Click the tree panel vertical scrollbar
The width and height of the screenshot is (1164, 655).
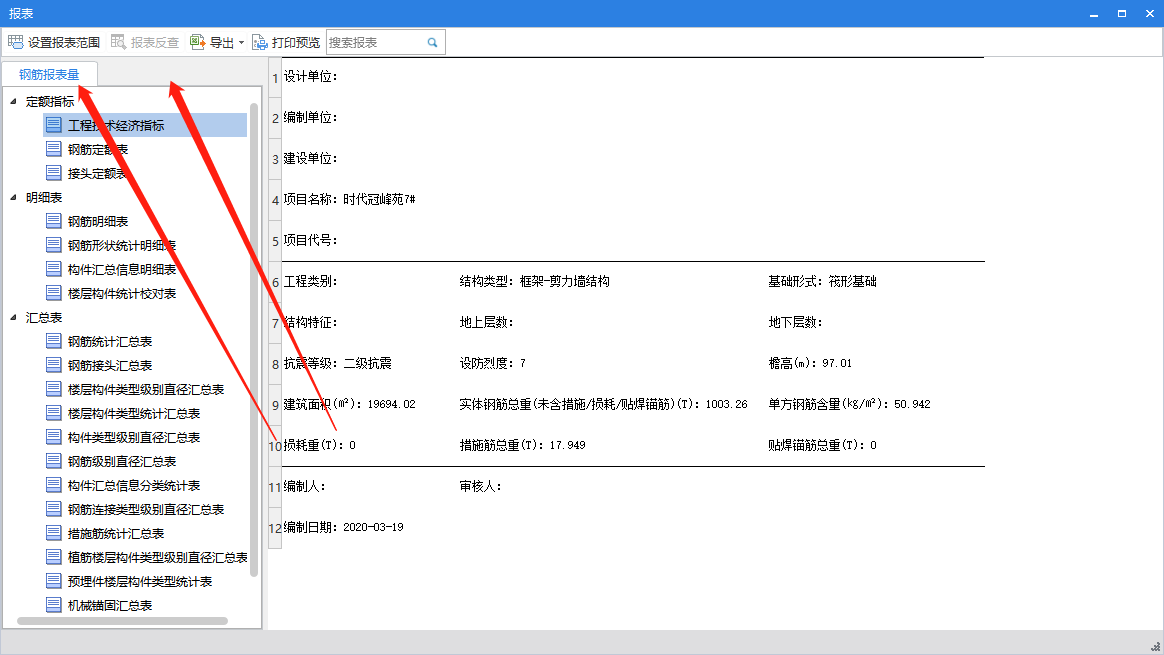pos(254,339)
